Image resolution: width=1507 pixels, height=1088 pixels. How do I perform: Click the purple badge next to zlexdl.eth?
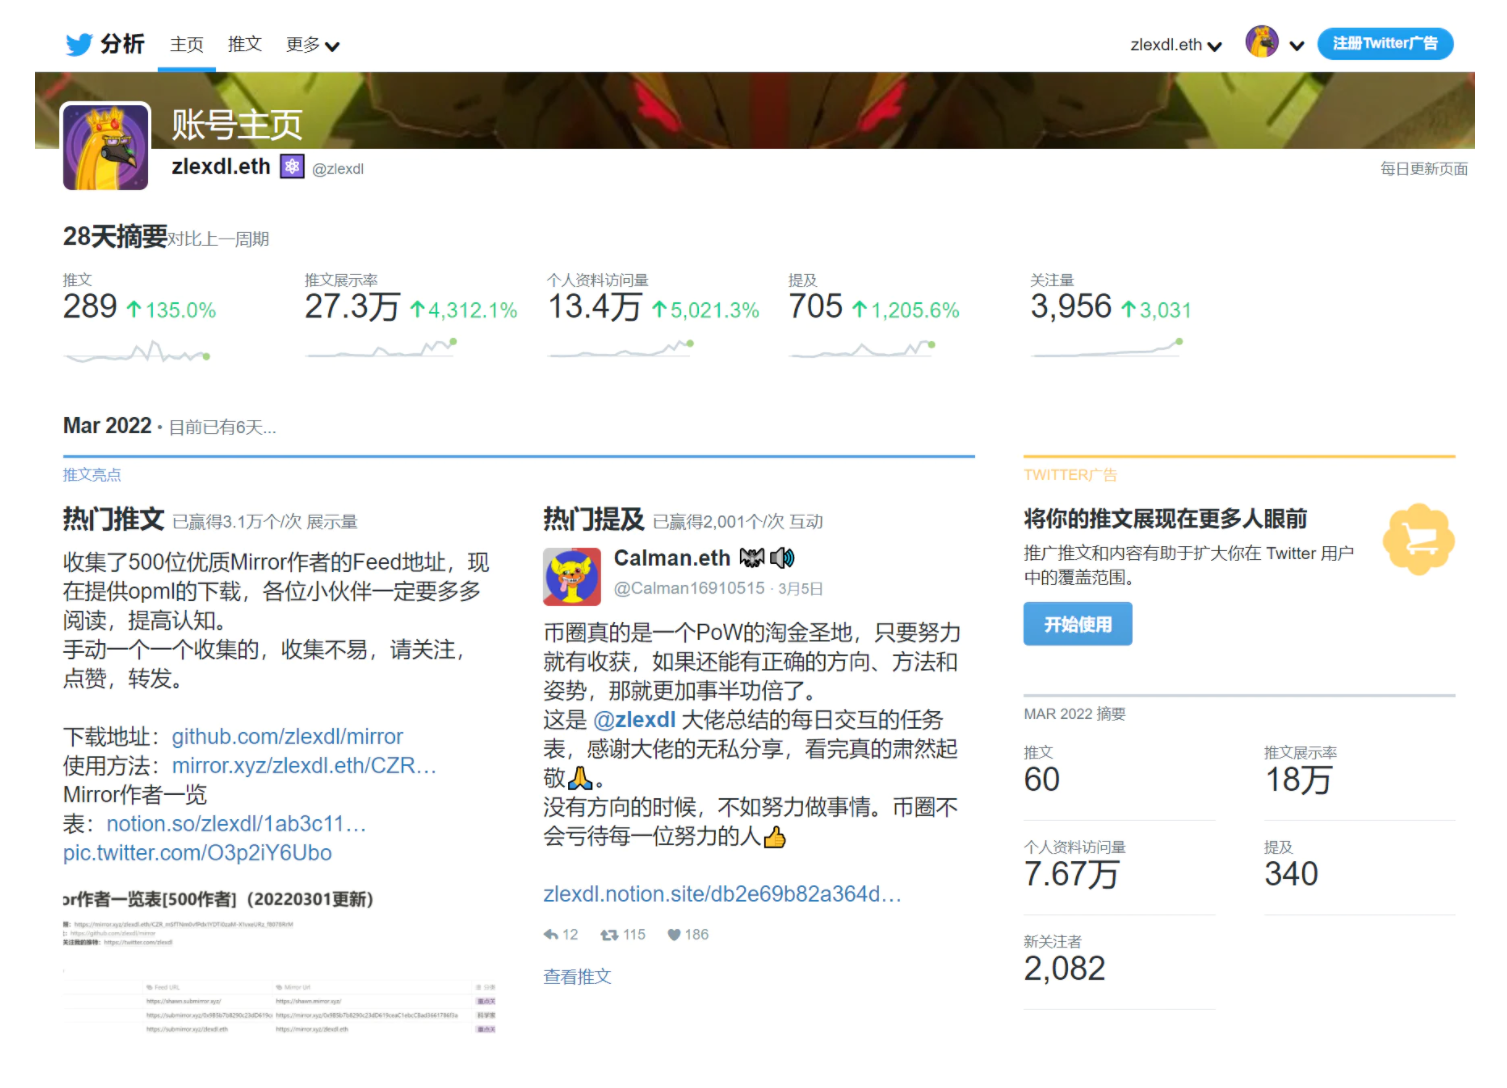click(291, 167)
